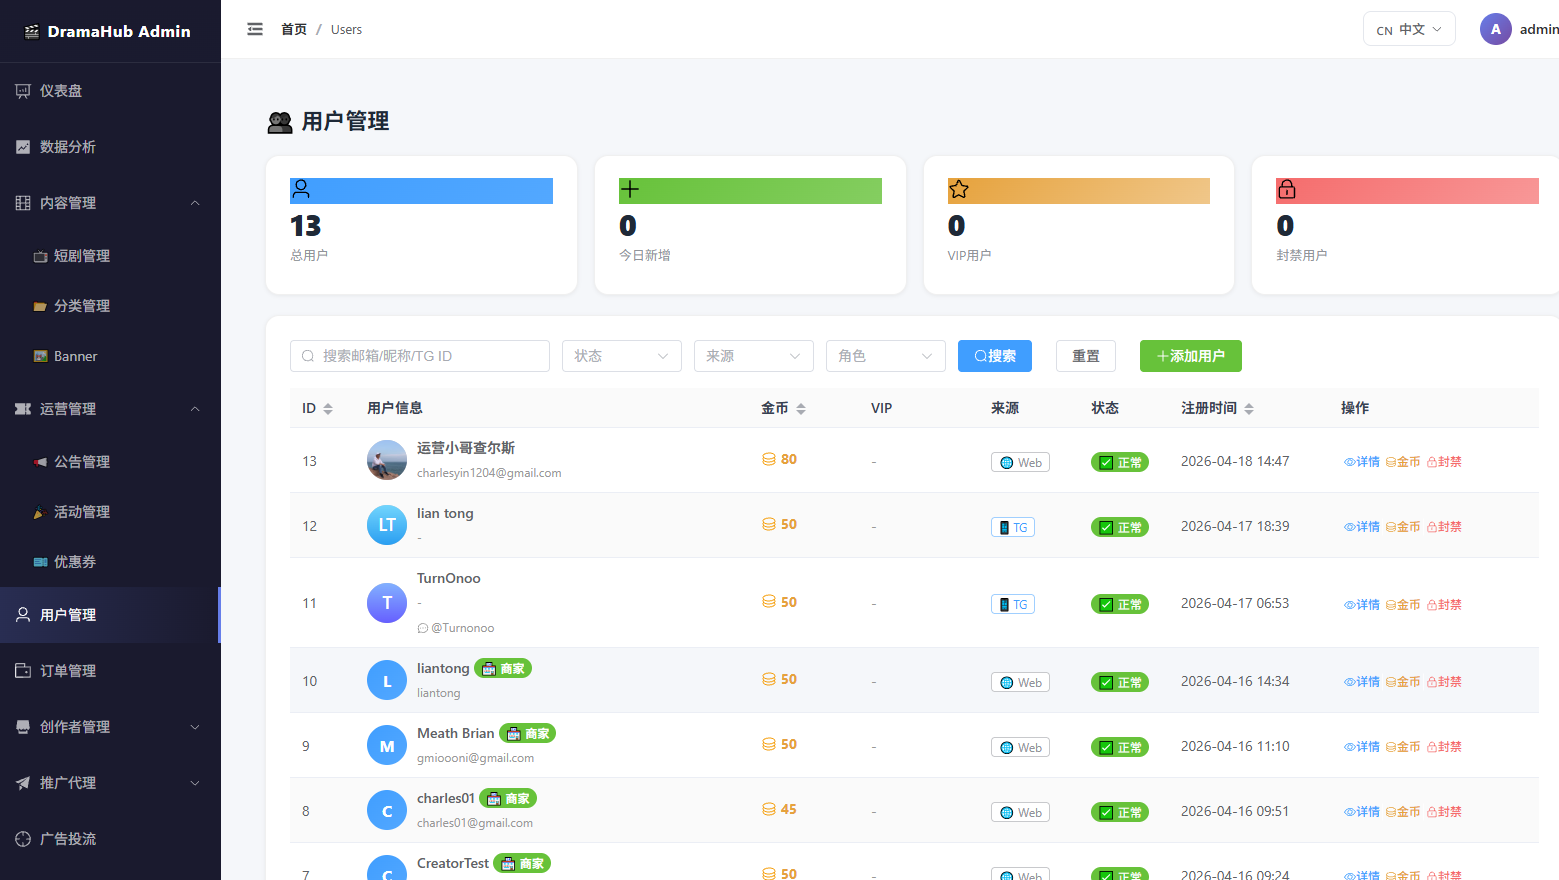Screen dimensions: 1559x880
Task: Open 数据分析 in sidebar
Action: pos(110,147)
